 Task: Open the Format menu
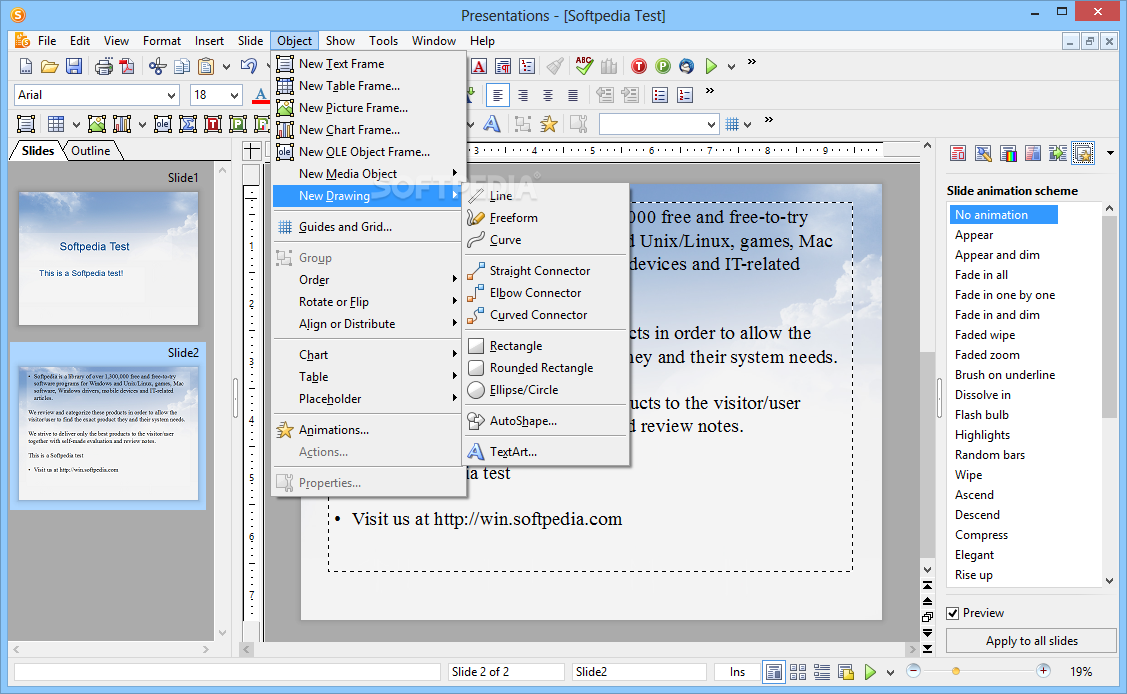pos(162,41)
